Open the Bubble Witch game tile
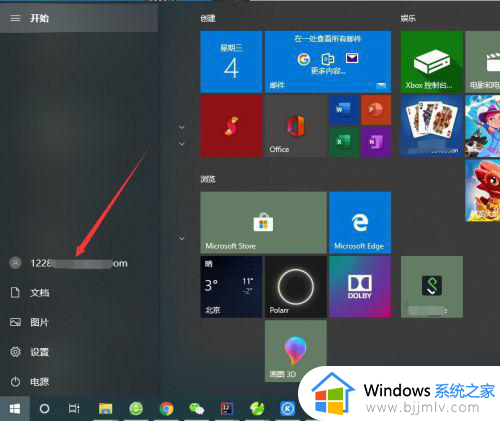Screen dimensions: 500x421 tap(483, 126)
